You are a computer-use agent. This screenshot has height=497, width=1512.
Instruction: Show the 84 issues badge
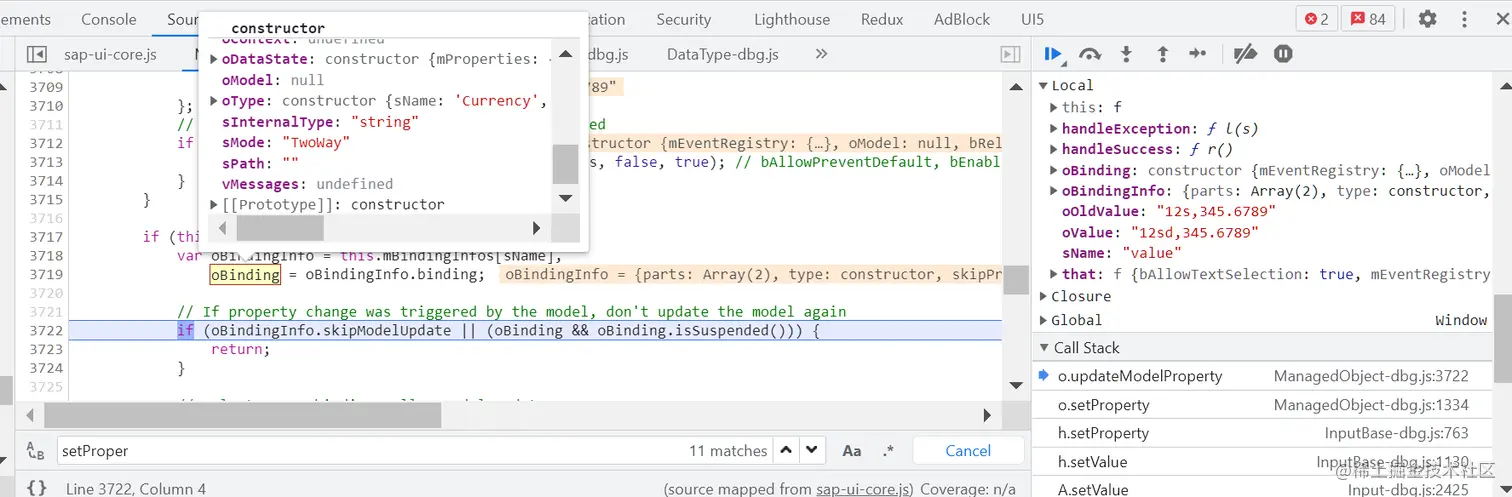coord(1367,19)
